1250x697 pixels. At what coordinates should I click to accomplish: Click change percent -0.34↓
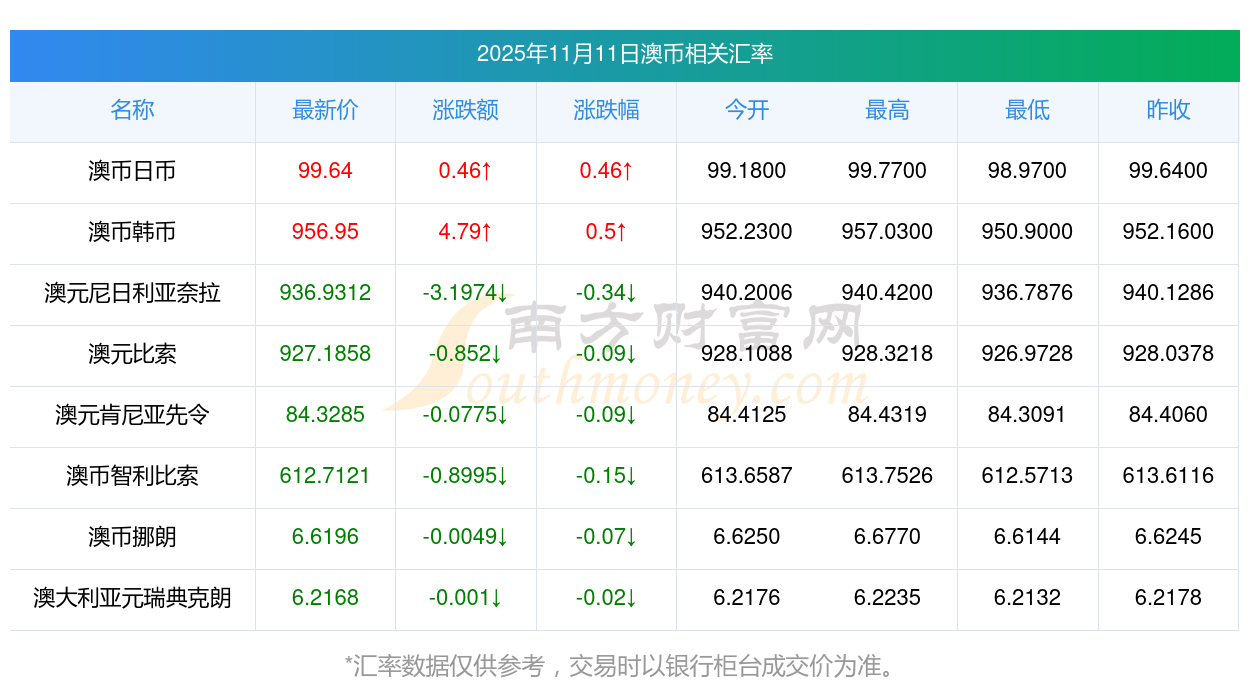[606, 293]
